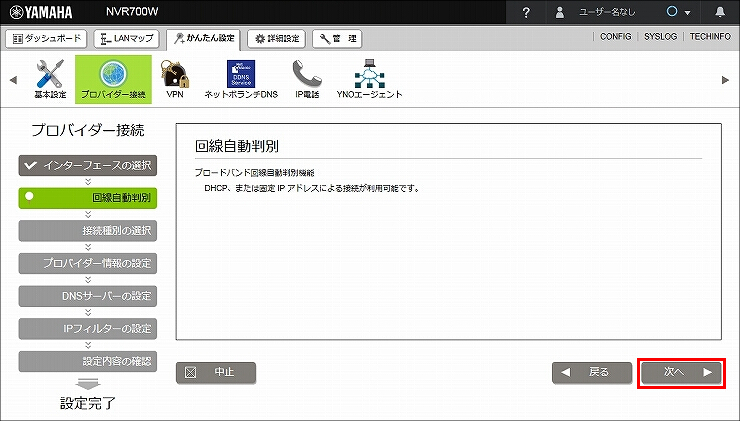The width and height of the screenshot is (740, 421).
Task: Click the 中止 cancel button
Action: (x=216, y=372)
